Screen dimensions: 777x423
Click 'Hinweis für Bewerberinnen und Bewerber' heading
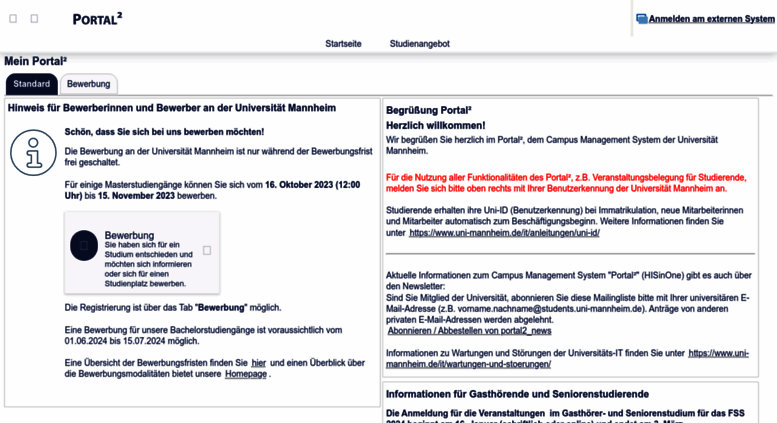(171, 107)
